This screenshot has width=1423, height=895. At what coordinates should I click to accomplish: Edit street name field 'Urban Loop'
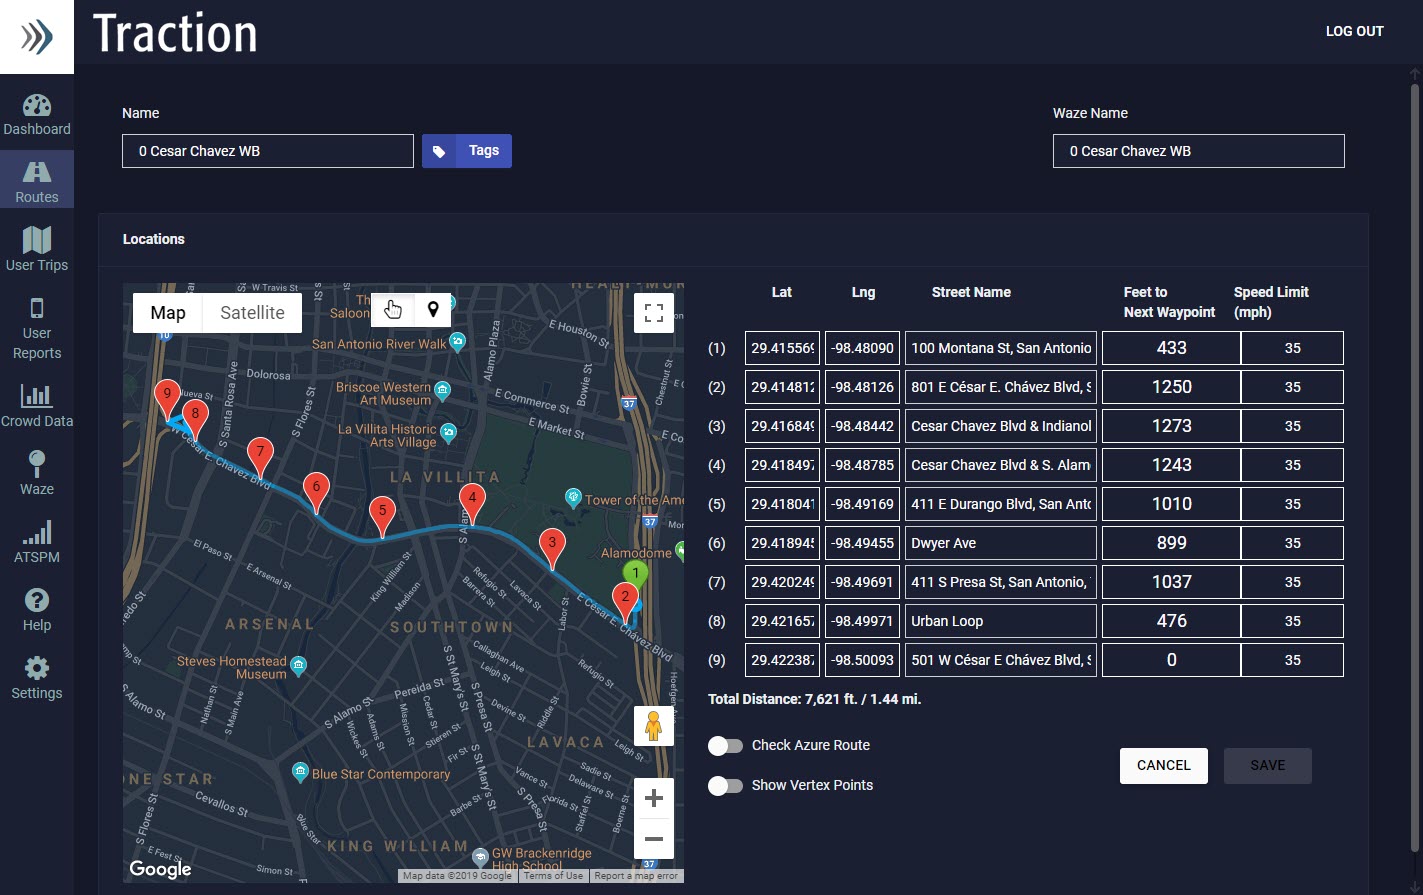tap(1001, 621)
